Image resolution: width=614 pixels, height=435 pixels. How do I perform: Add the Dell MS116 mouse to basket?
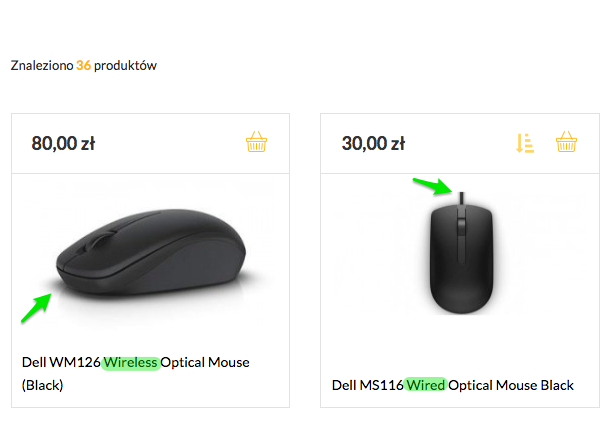click(566, 142)
